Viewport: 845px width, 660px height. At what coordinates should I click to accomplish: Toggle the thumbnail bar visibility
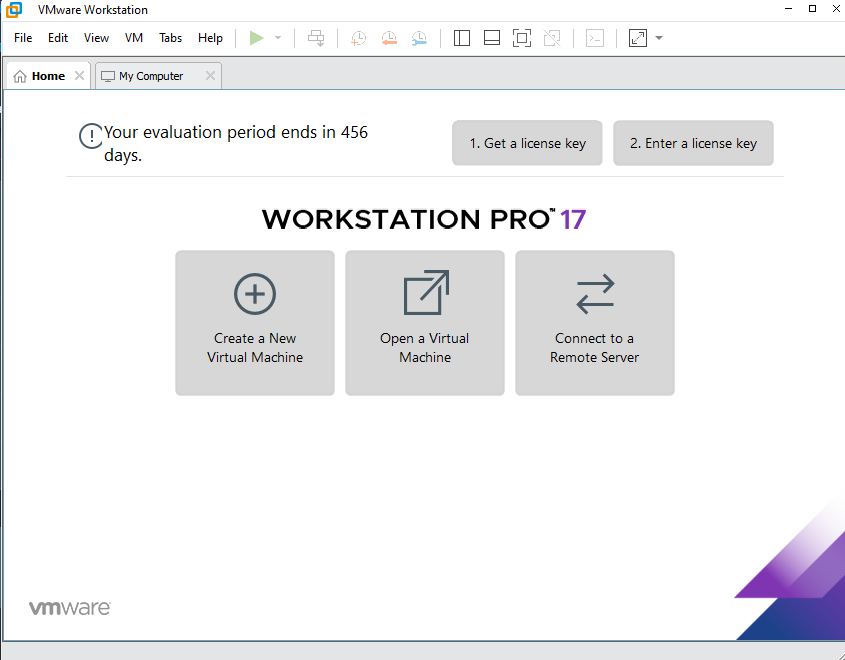point(491,37)
